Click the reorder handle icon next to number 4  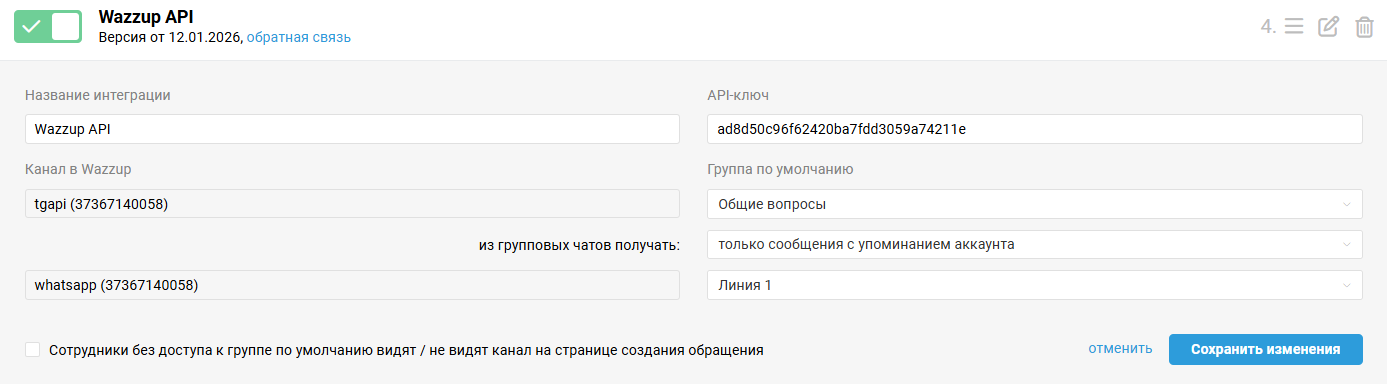point(1294,27)
